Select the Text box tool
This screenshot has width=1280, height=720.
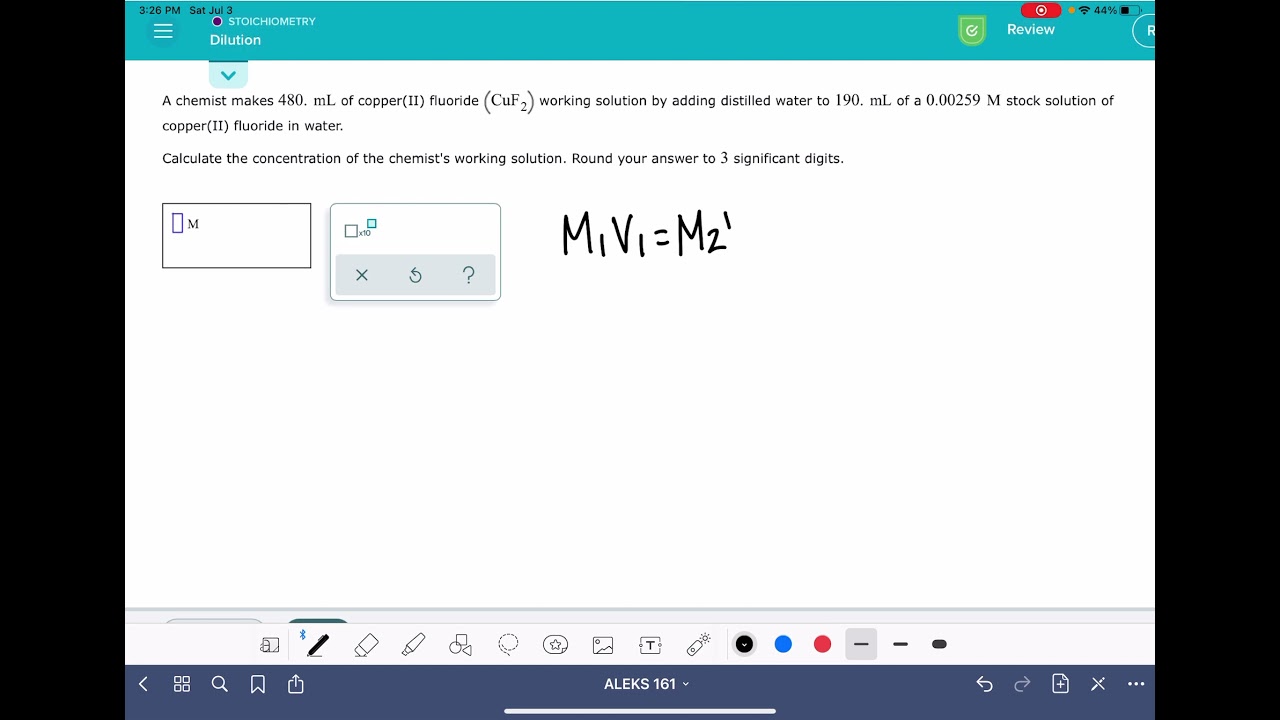pyautogui.click(x=650, y=645)
